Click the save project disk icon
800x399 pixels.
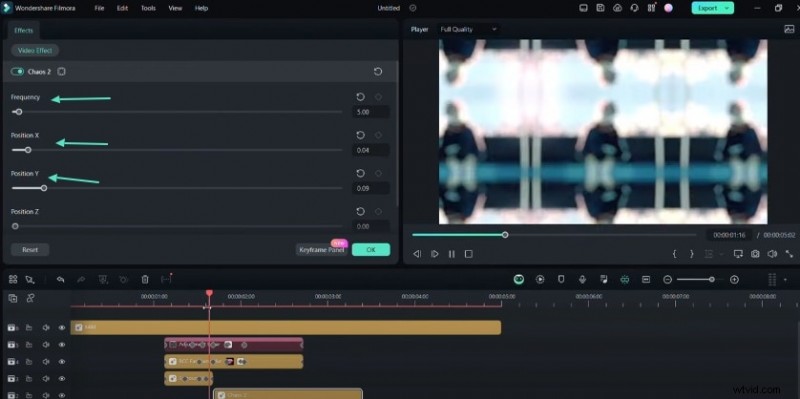pos(601,8)
